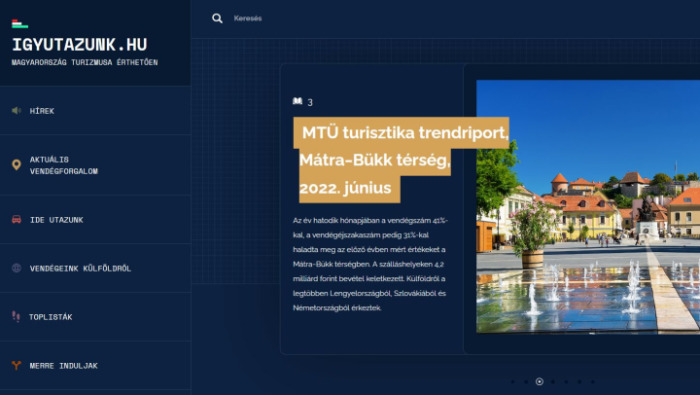Image resolution: width=700 pixels, height=395 pixels.
Task: Open the Hírek menu item
Action: coord(42,111)
